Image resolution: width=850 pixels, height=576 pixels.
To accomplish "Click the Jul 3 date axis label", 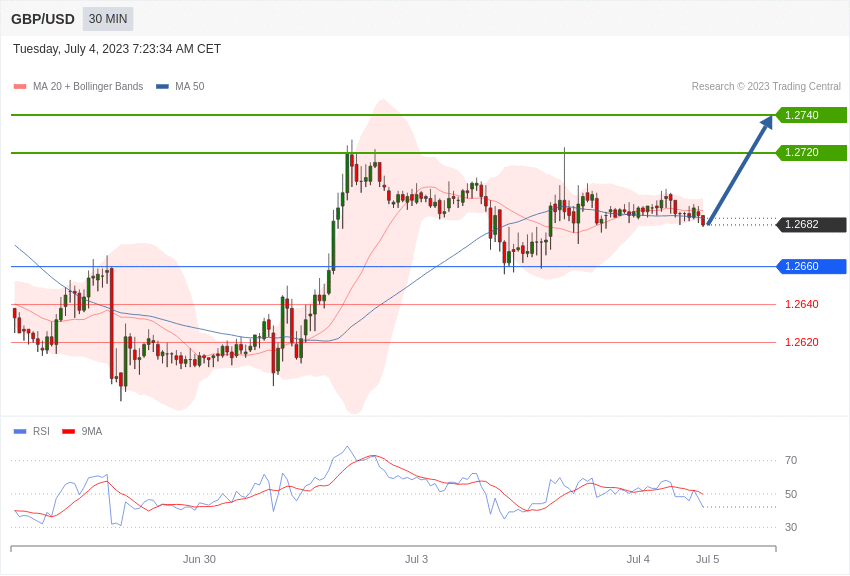I will 416,559.
